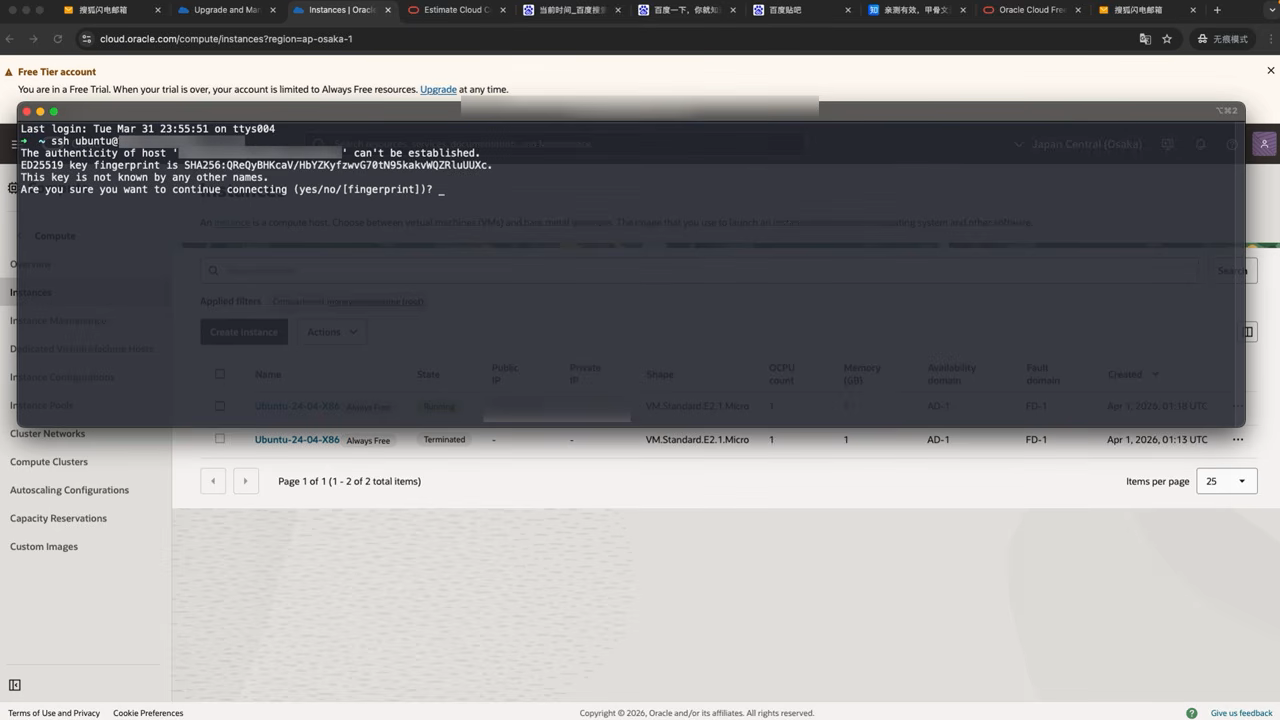Go forward in browser history
Screen dimensions: 1280x720
tap(34, 39)
